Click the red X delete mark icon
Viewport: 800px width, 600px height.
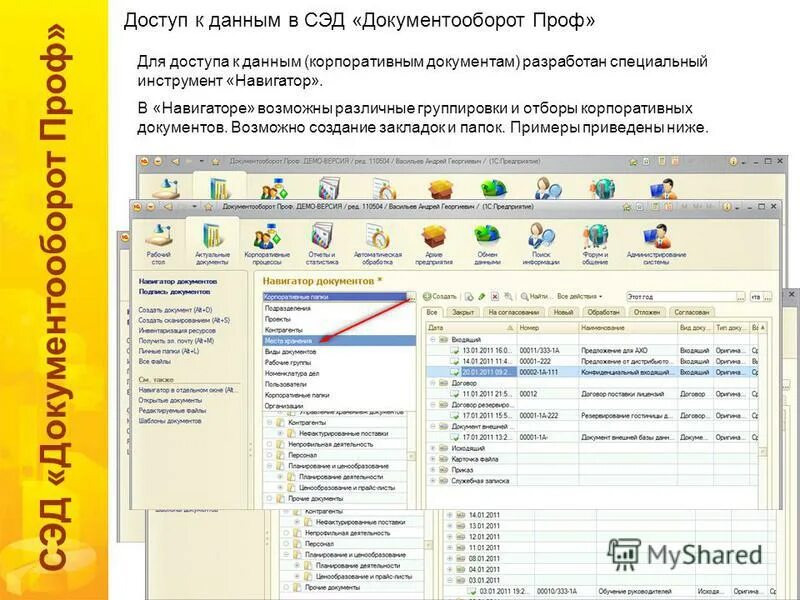(494, 296)
